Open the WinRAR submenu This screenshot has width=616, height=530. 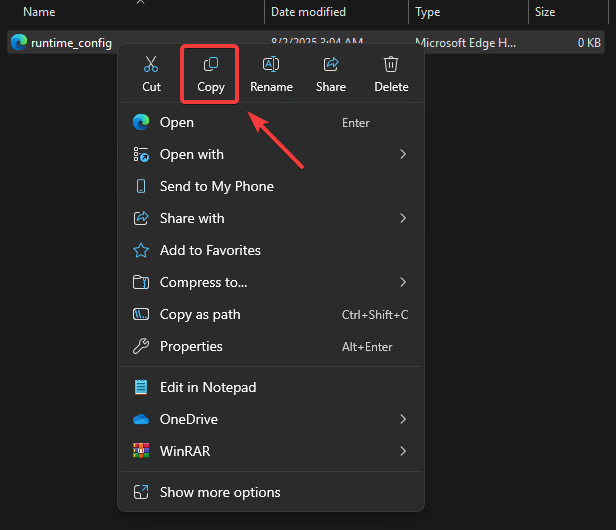[403, 451]
